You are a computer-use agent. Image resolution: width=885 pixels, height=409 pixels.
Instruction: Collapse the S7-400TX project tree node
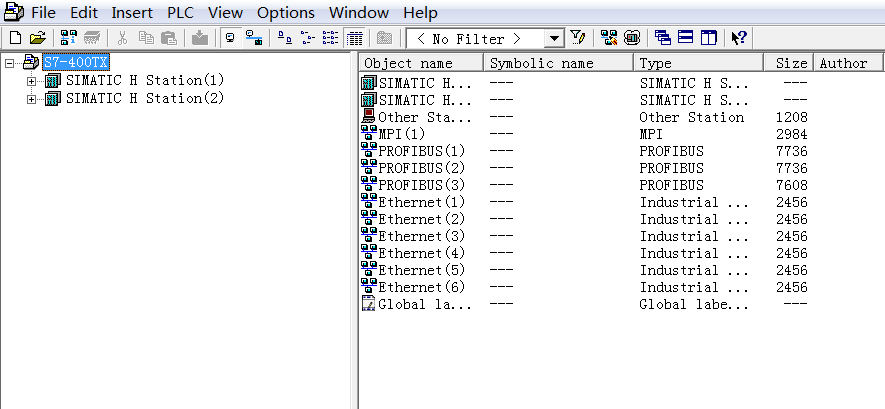(x=9, y=63)
